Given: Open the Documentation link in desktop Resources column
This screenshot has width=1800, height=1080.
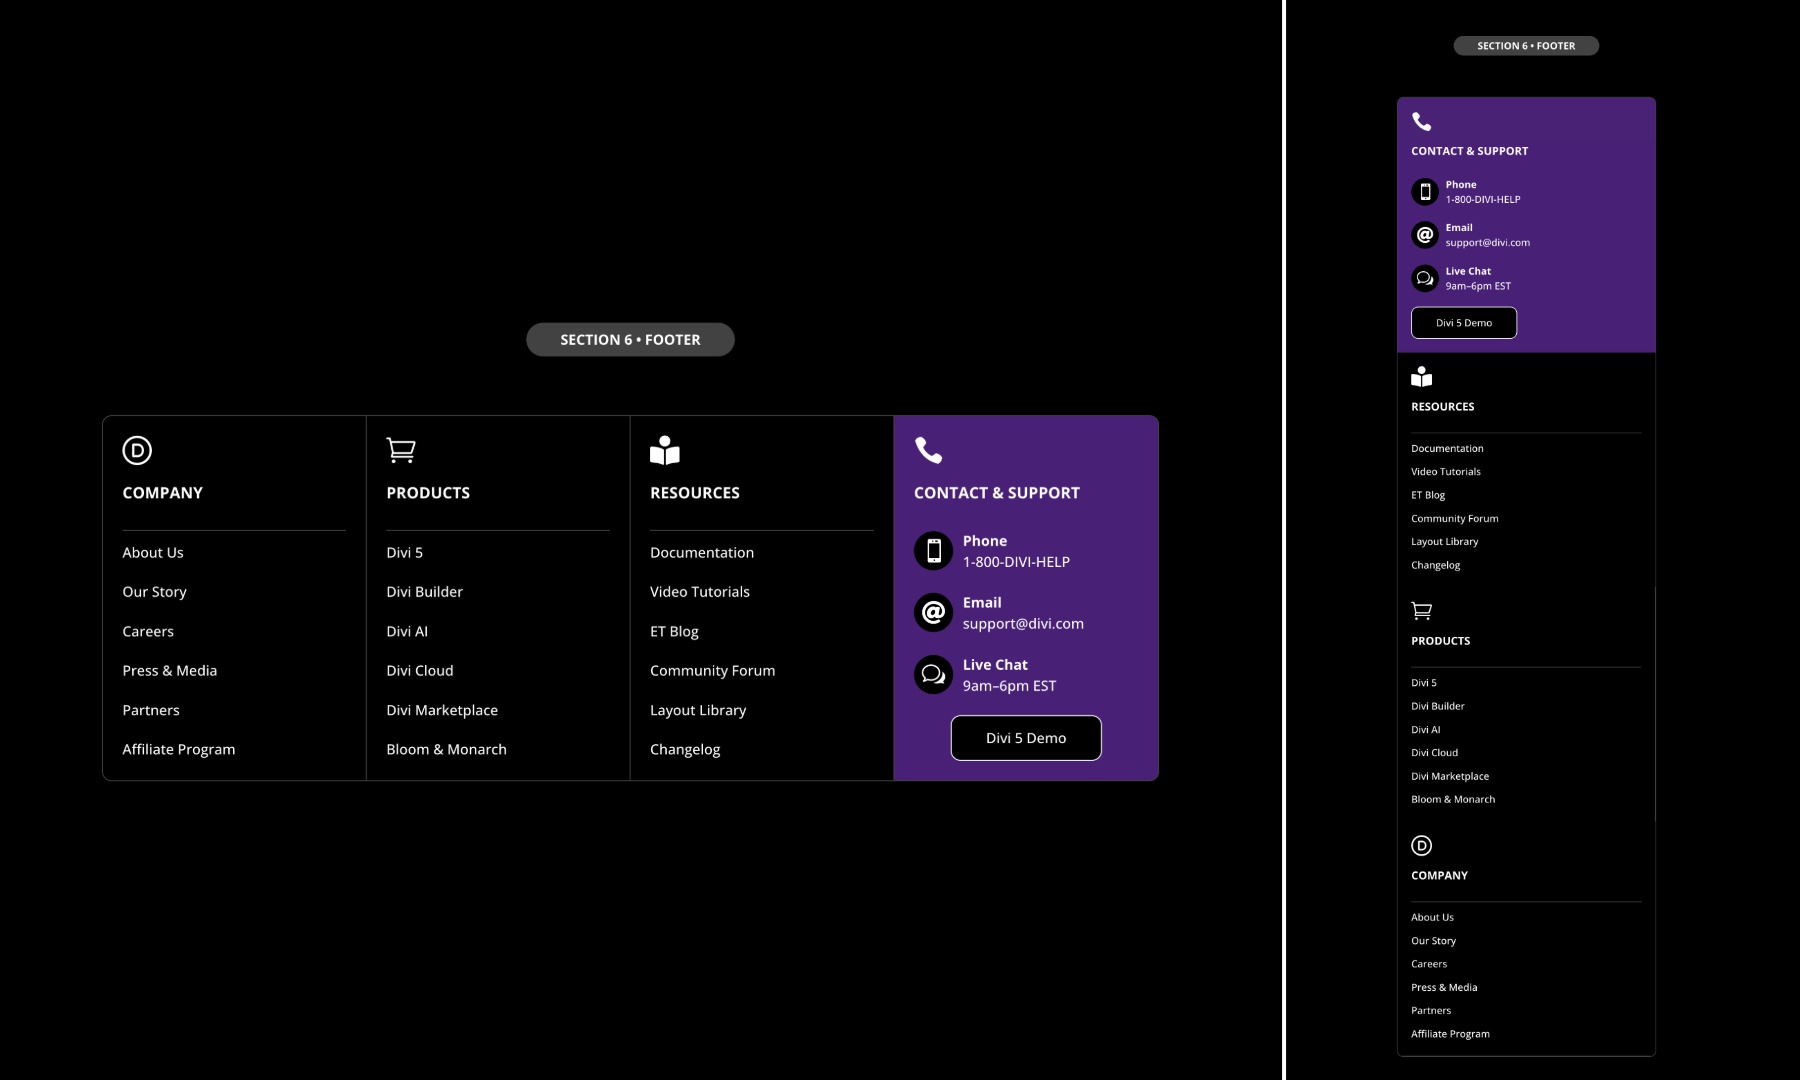Looking at the screenshot, I should tap(702, 552).
